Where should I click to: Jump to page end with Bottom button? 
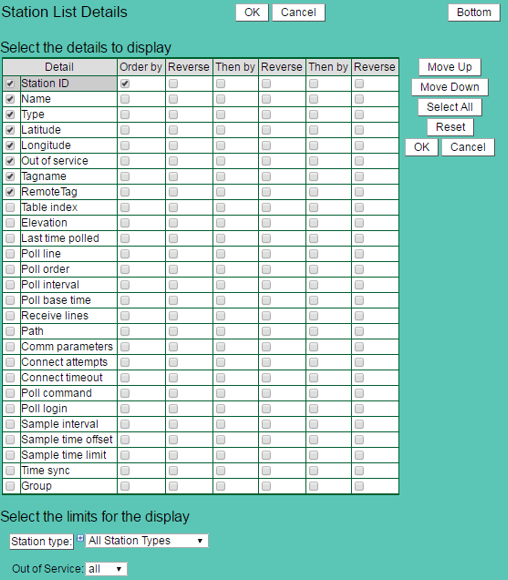click(474, 13)
